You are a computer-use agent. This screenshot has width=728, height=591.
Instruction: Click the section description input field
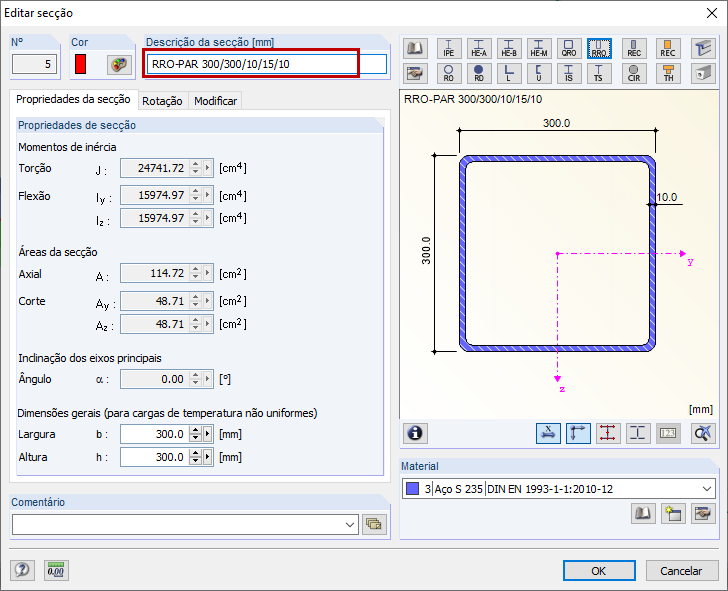(266, 64)
